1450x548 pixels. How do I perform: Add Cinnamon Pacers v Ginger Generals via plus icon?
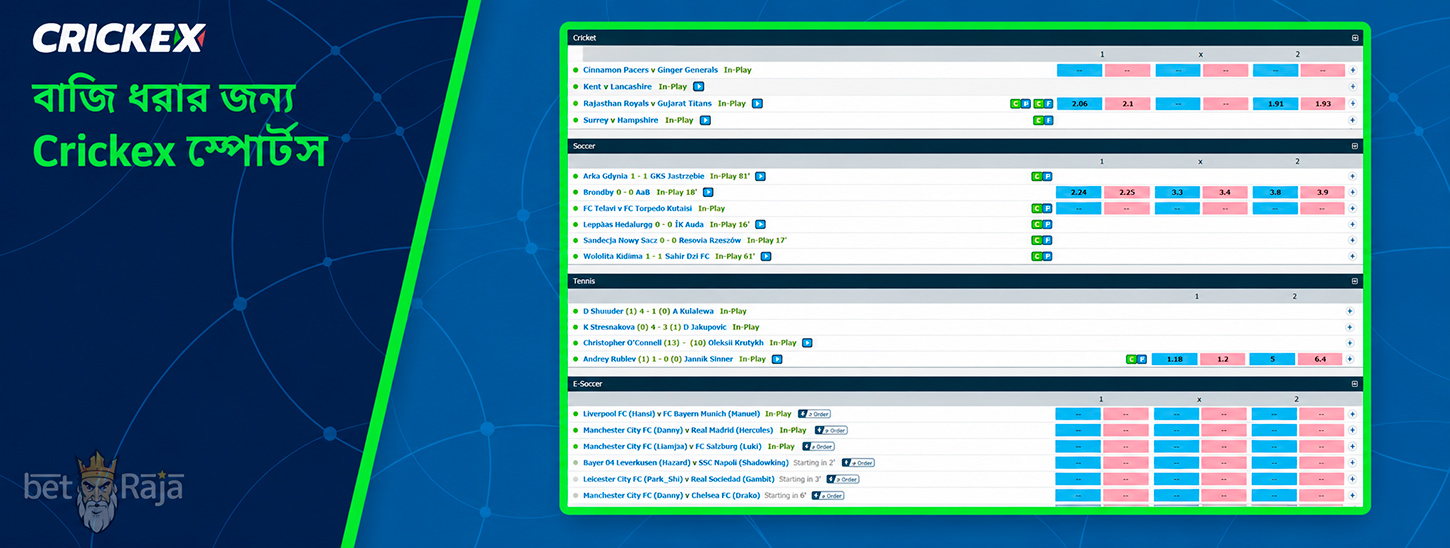tap(1353, 70)
